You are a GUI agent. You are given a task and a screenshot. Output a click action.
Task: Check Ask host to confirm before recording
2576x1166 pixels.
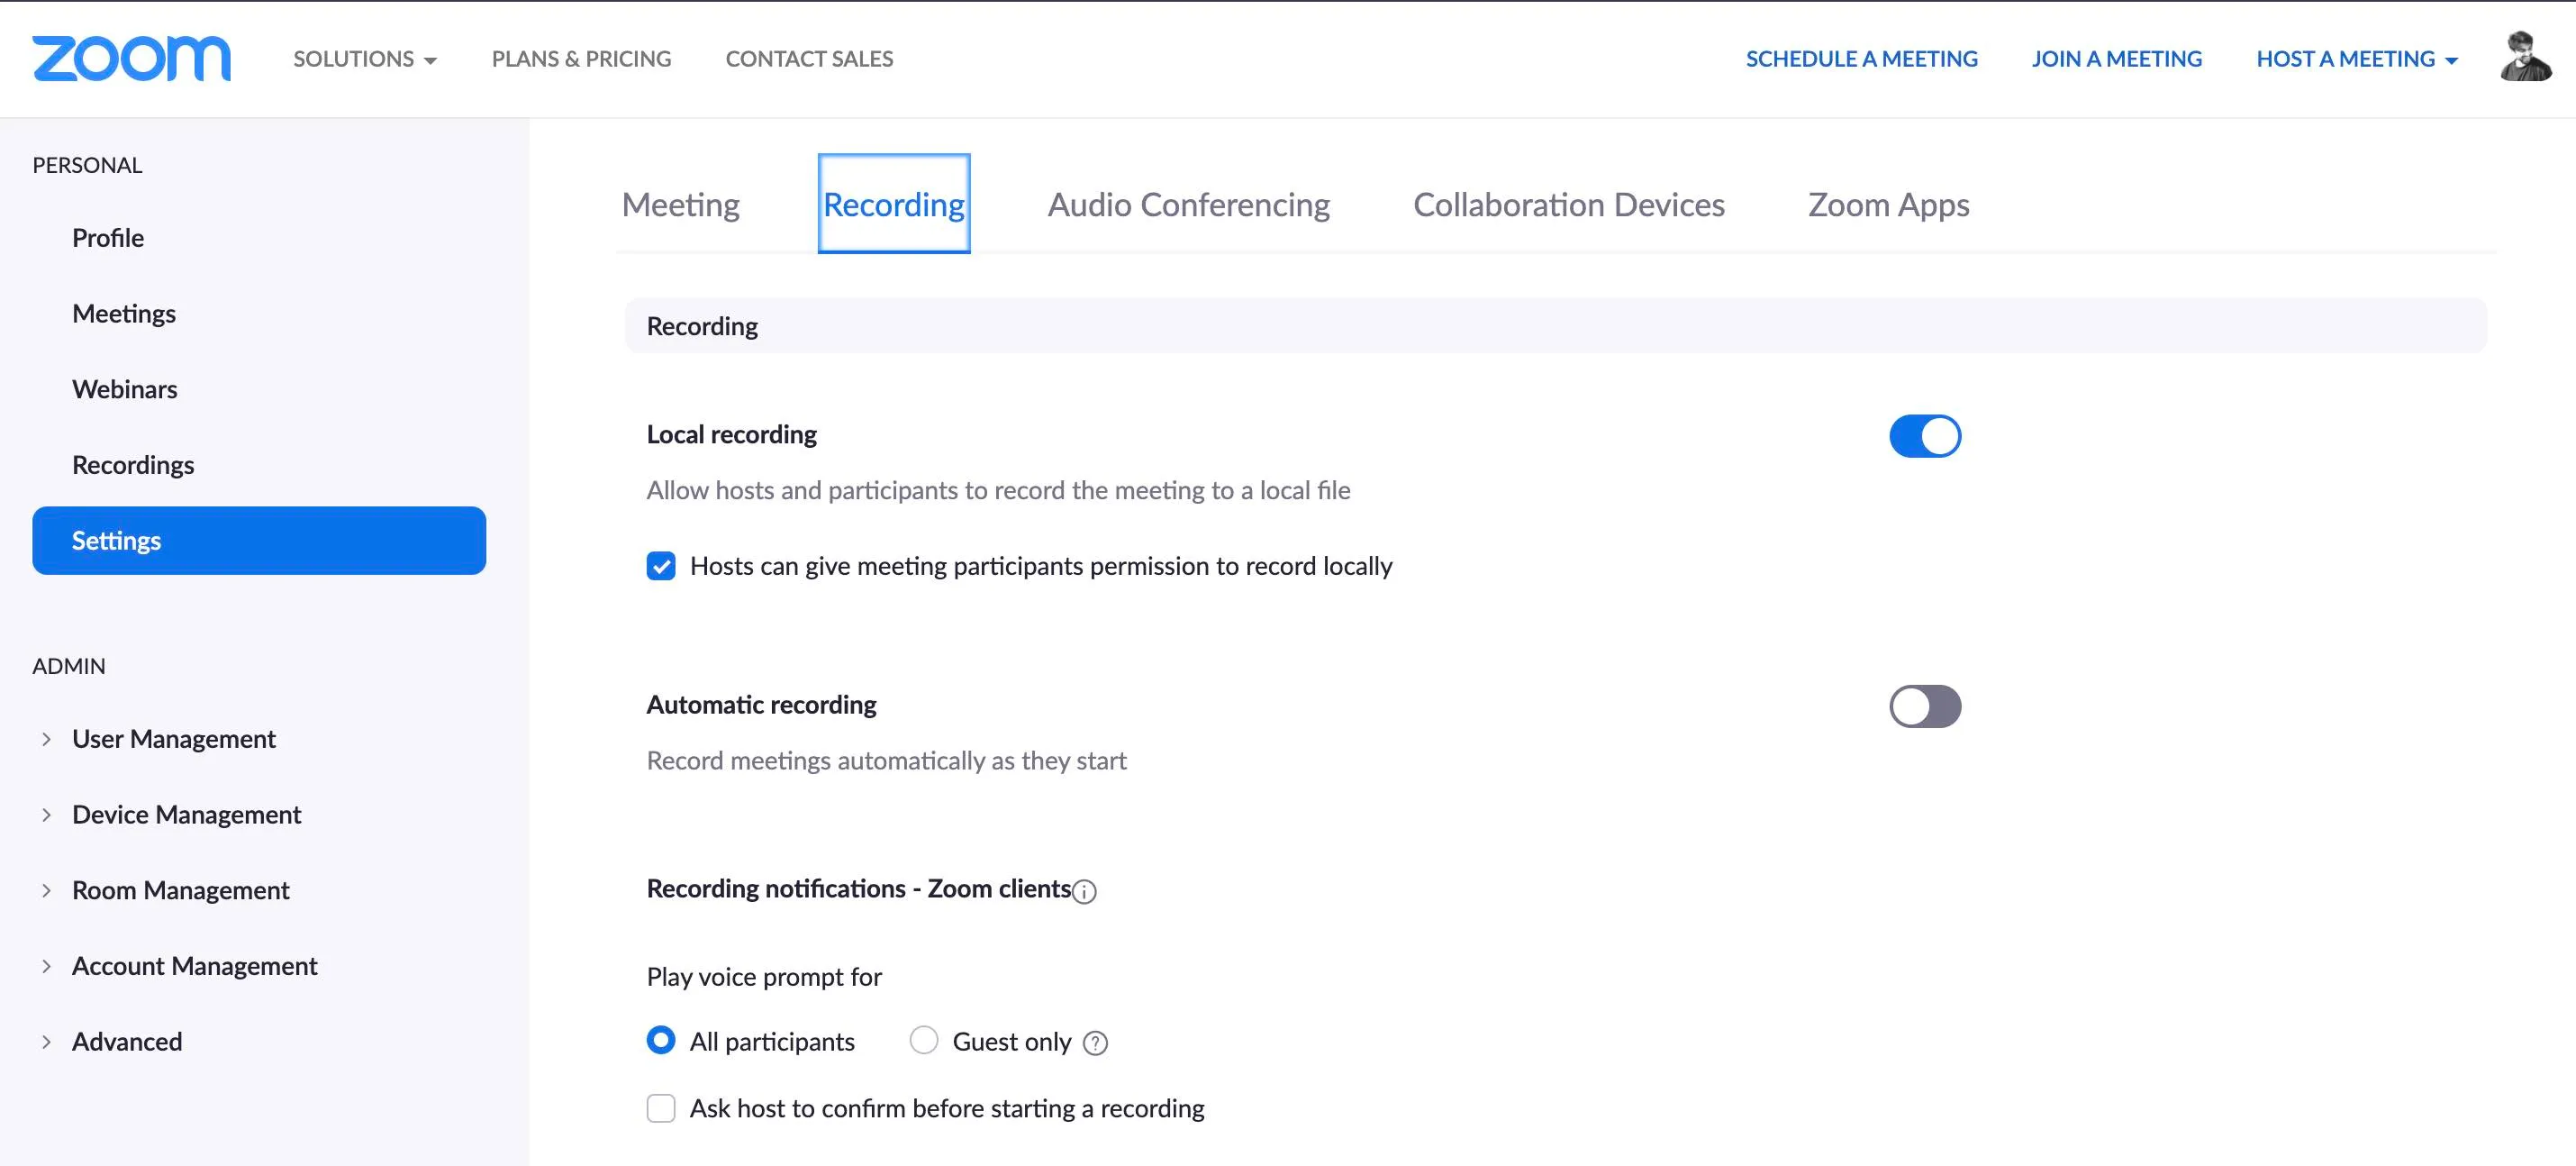pyautogui.click(x=661, y=1108)
